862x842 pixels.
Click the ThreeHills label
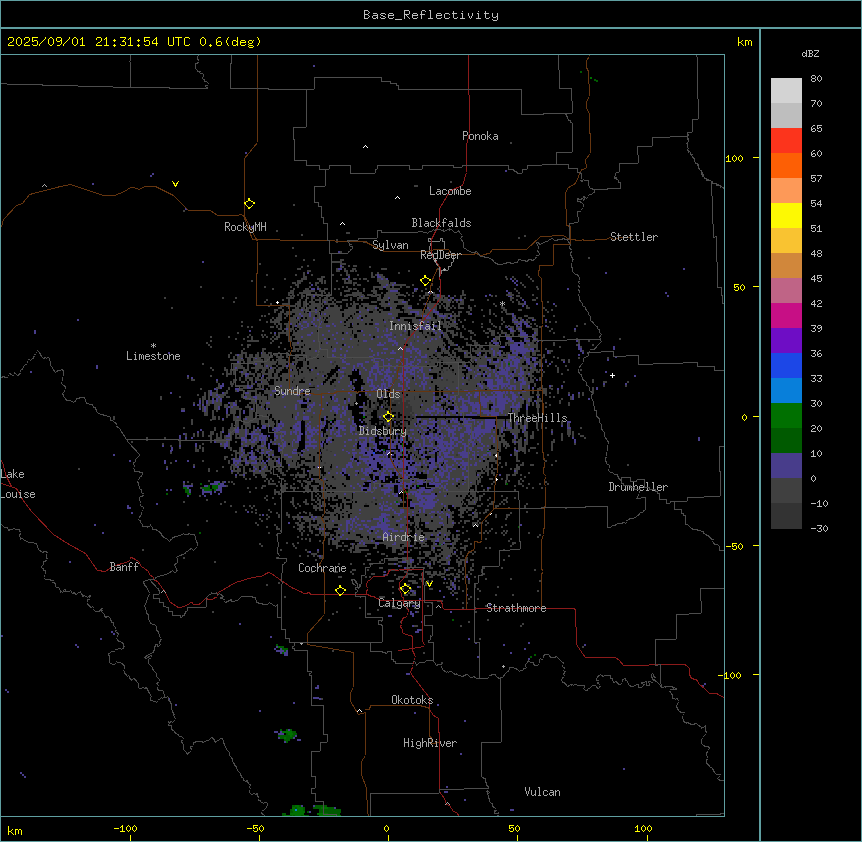tap(537, 418)
